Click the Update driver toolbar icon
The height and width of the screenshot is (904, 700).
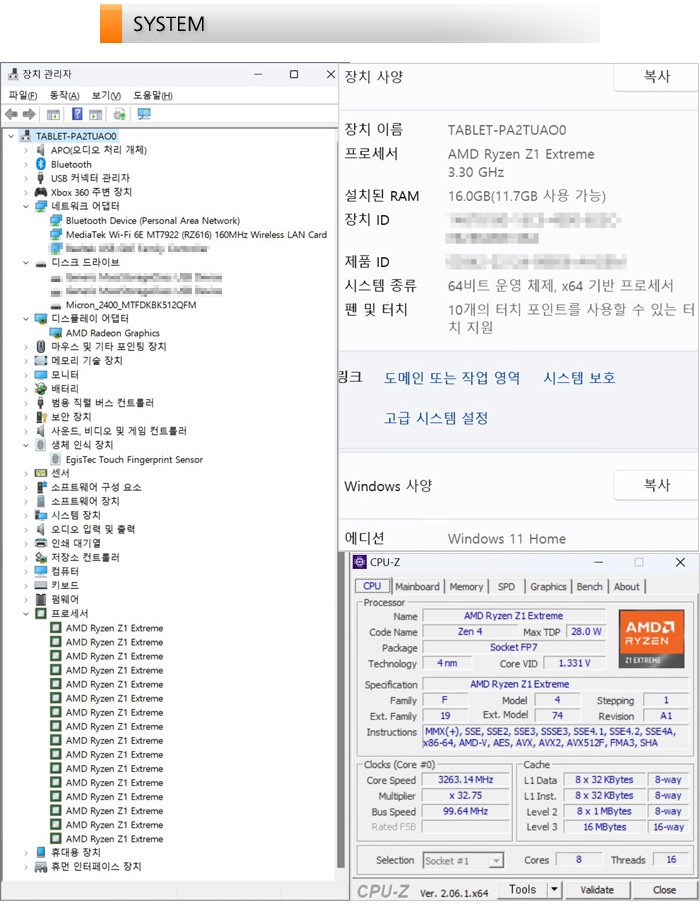point(120,114)
